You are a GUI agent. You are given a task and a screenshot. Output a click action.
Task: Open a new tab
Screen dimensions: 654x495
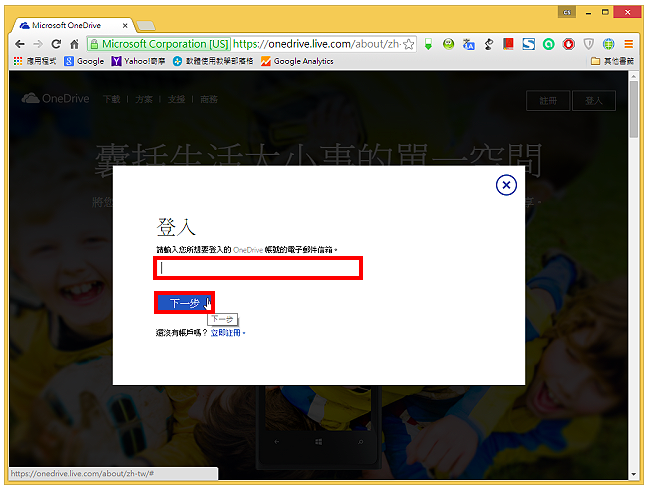(x=146, y=25)
